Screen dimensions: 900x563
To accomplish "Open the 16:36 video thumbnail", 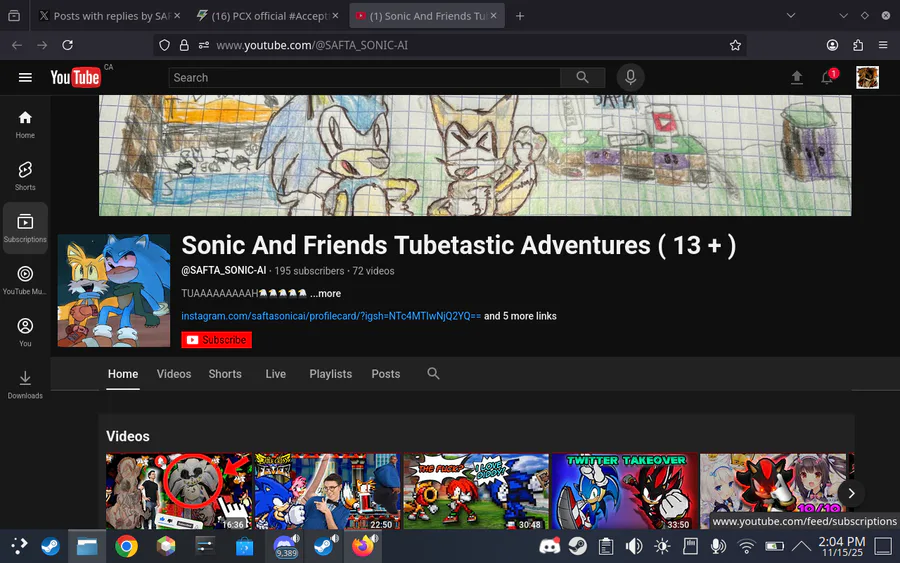I will click(179, 491).
